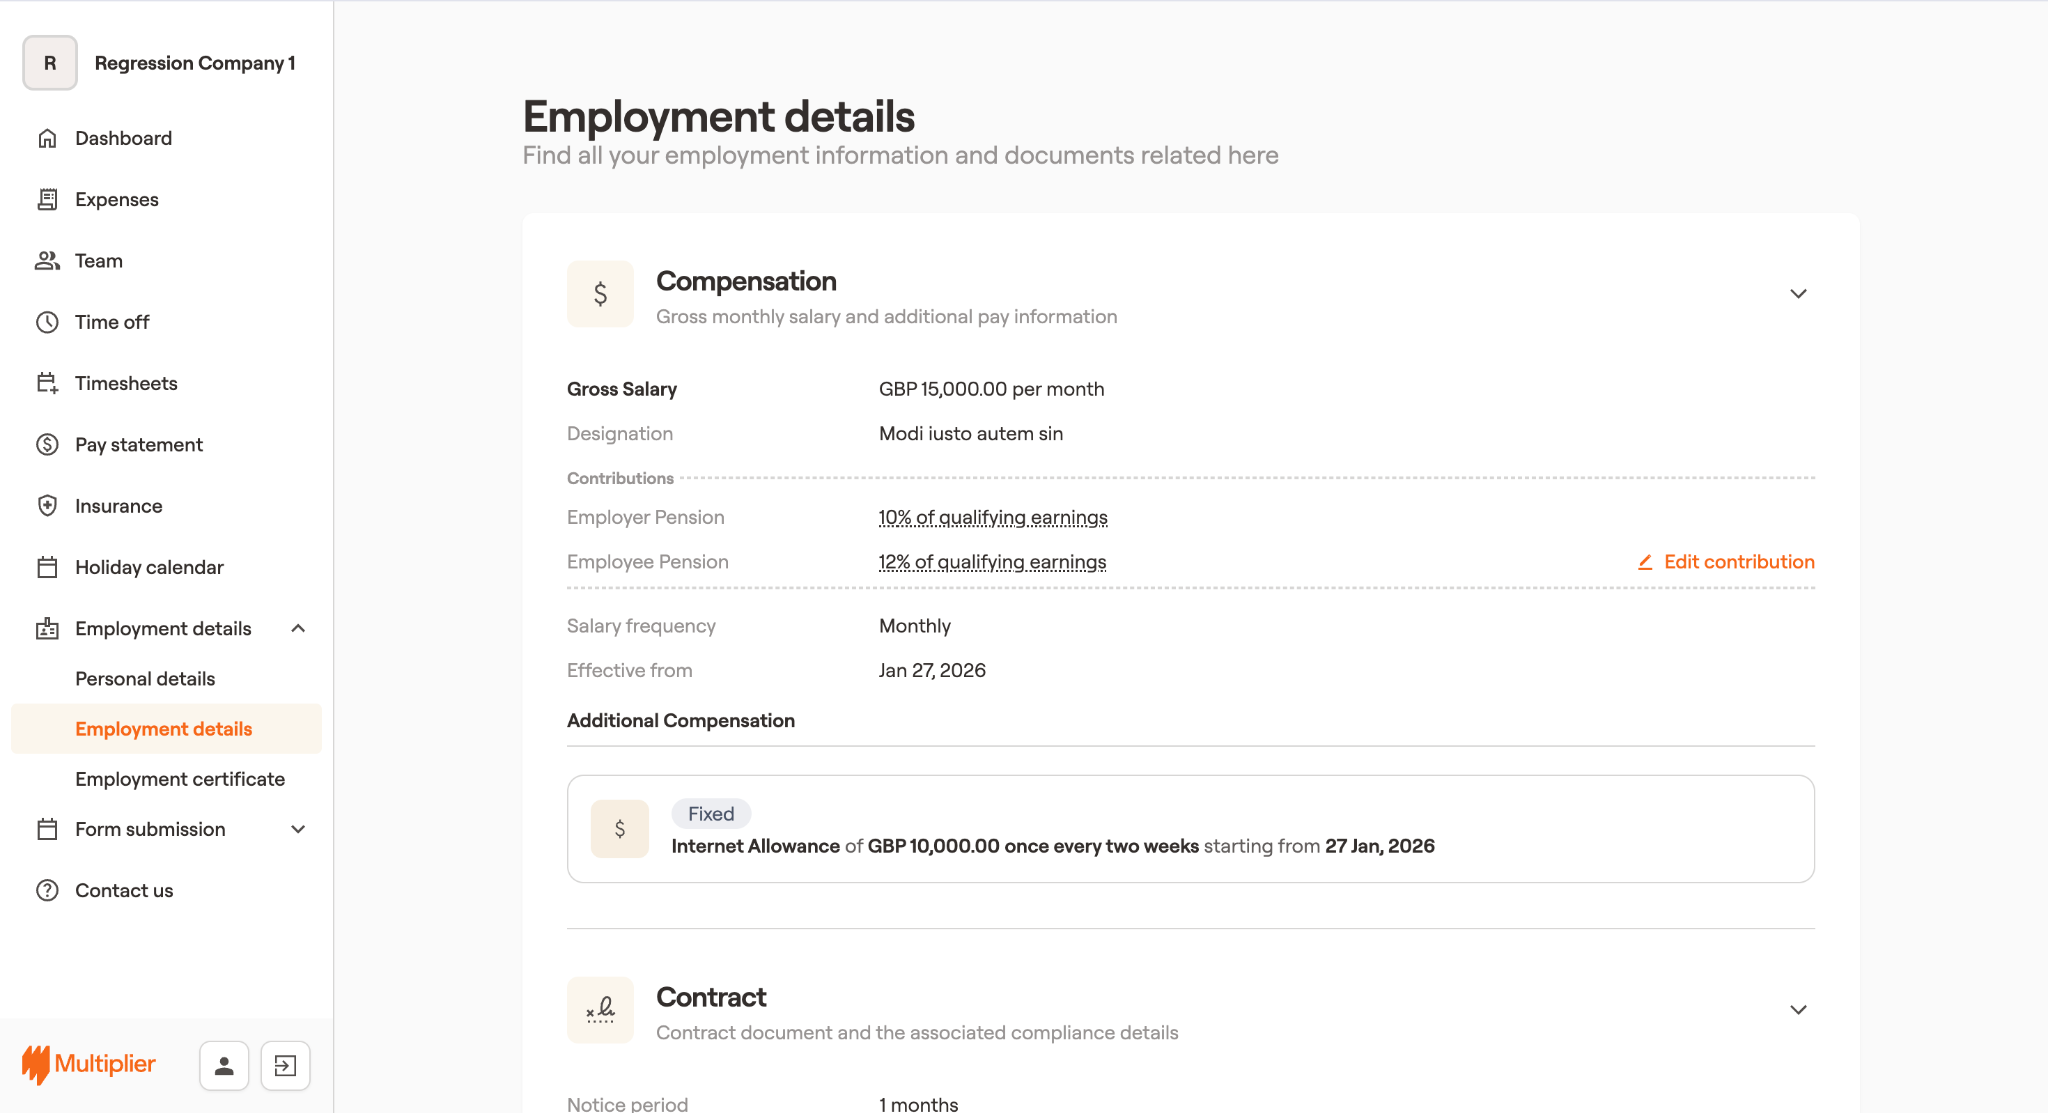Click Edit contribution link
Viewport: 2048px width, 1113px height.
click(1727, 562)
